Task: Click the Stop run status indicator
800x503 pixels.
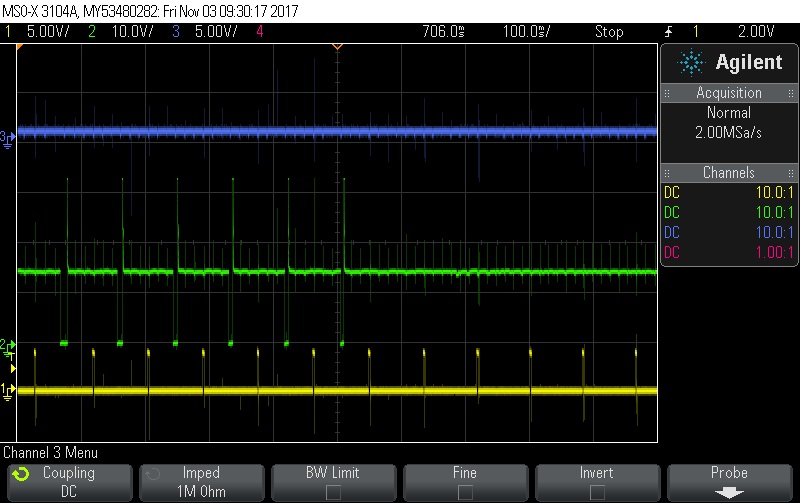Action: coord(608,31)
